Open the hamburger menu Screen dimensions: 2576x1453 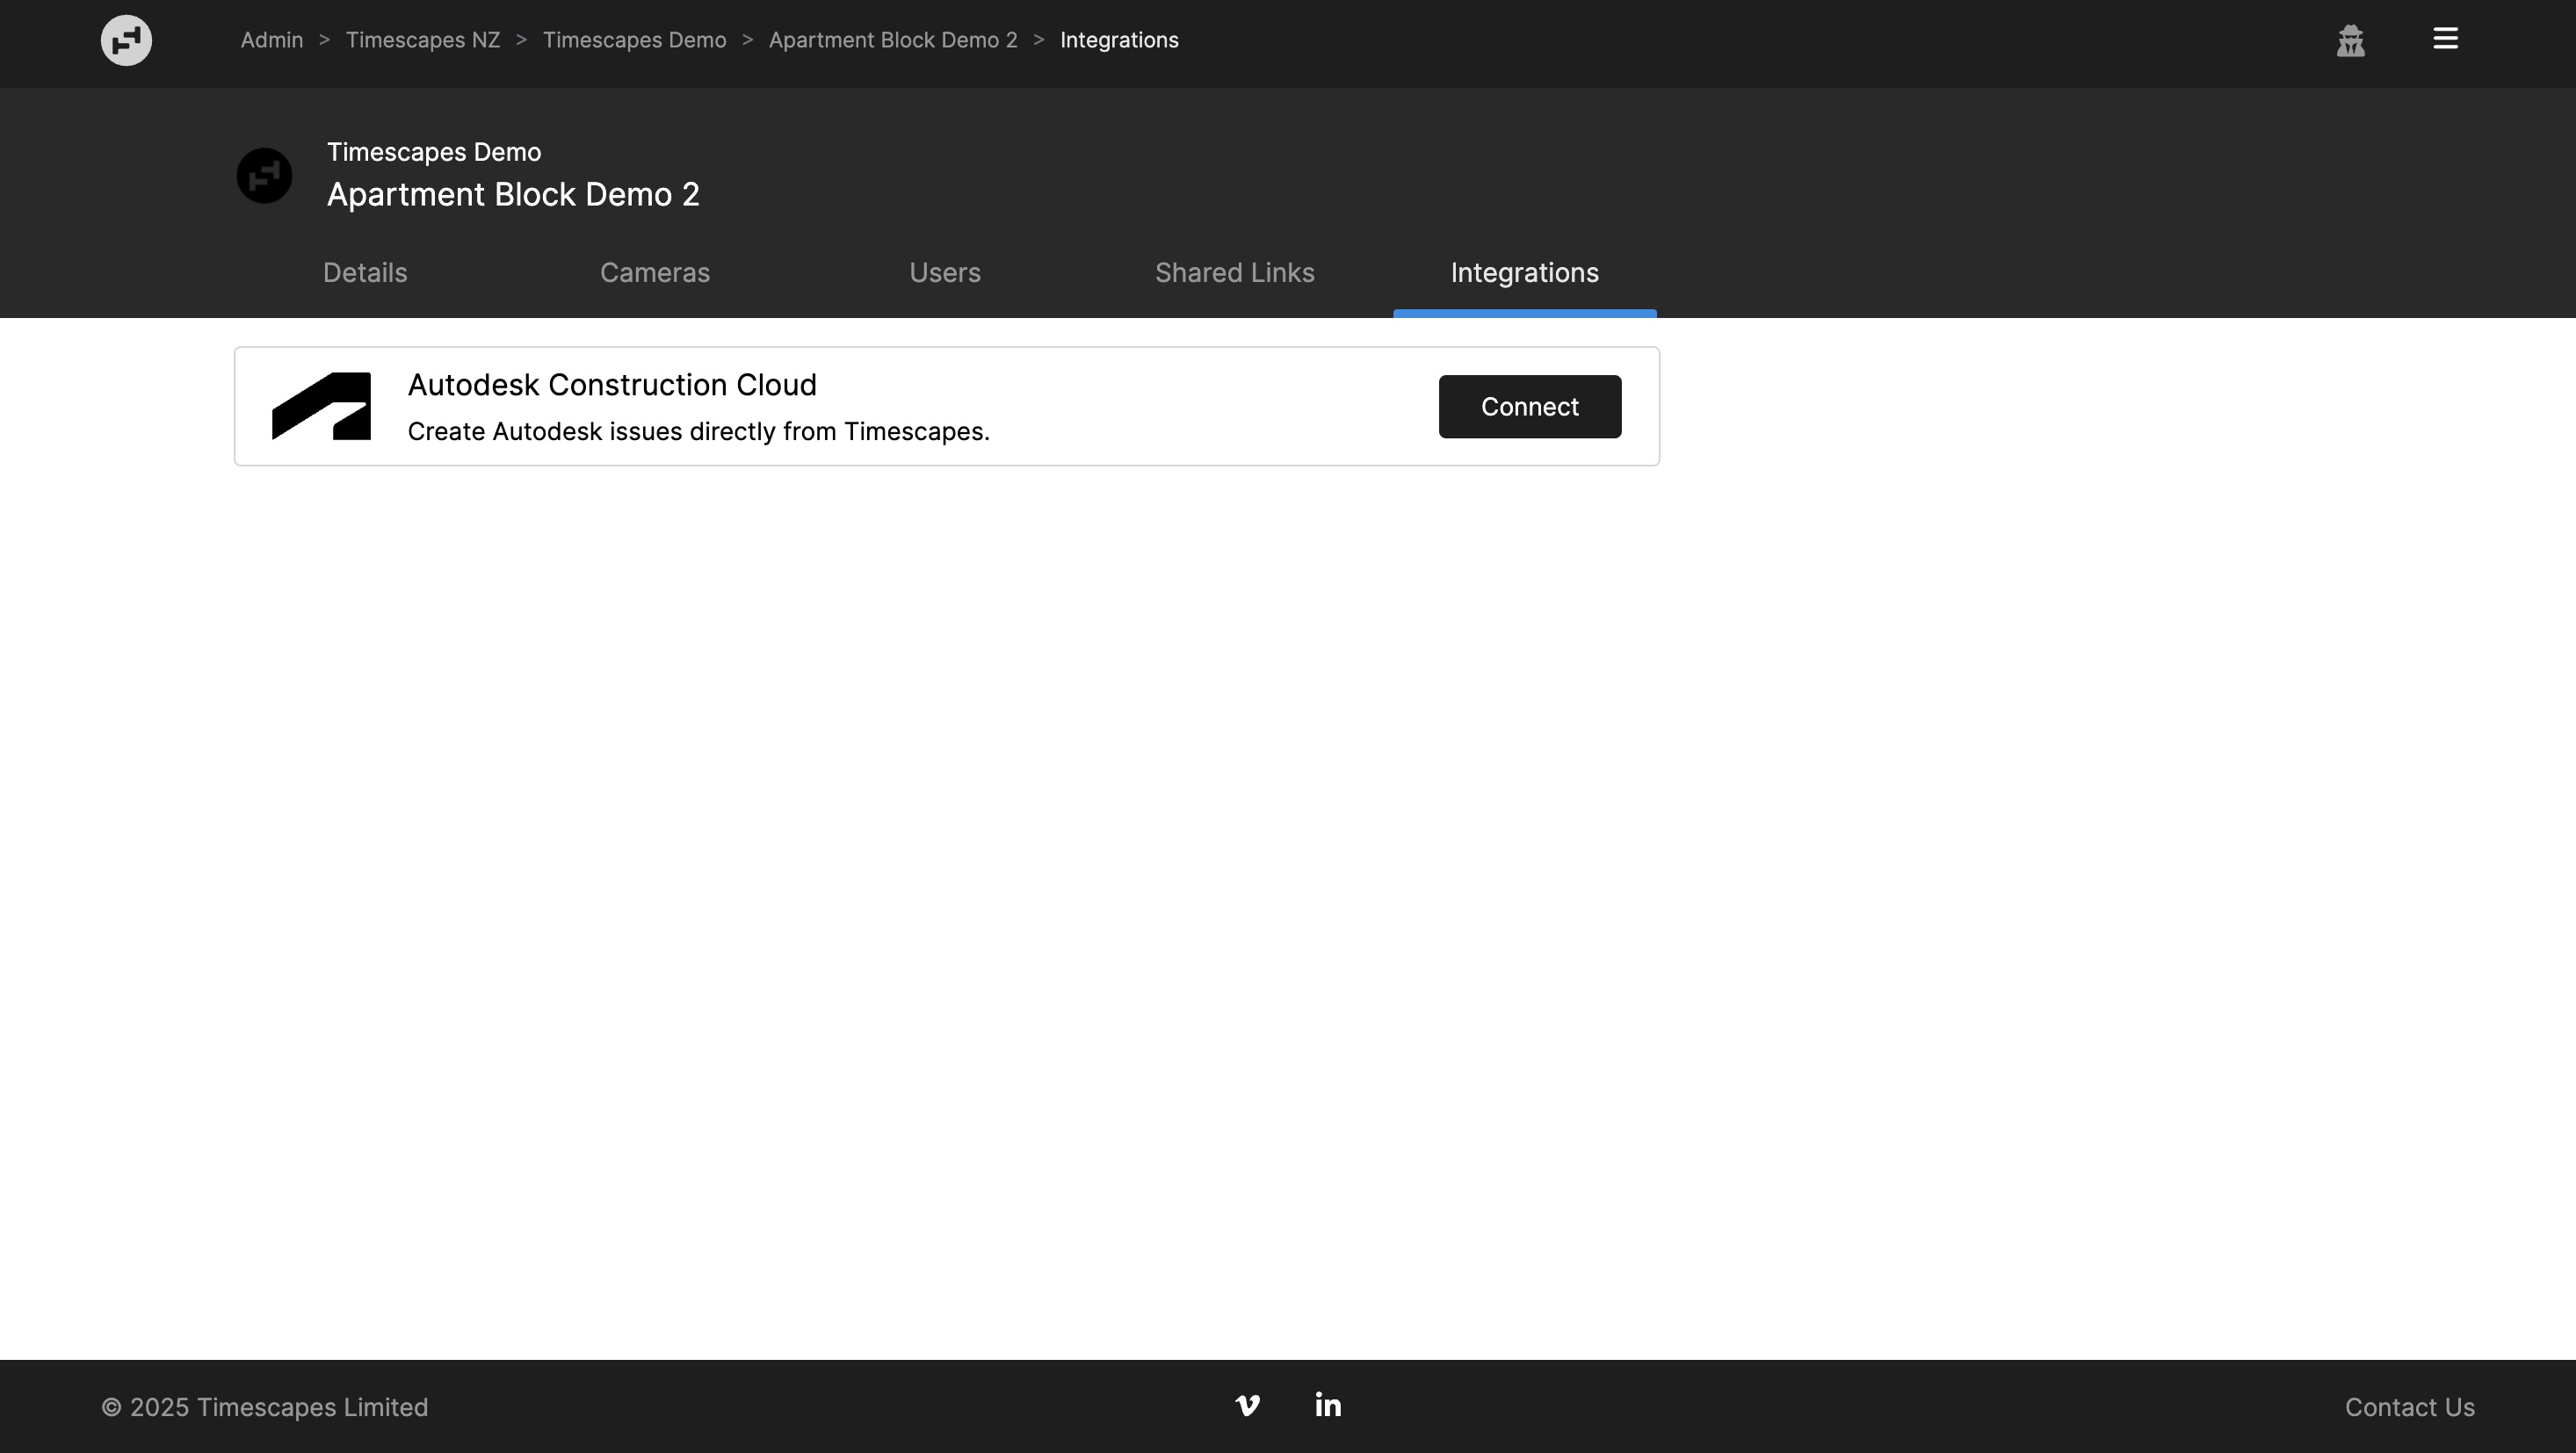coord(2445,39)
